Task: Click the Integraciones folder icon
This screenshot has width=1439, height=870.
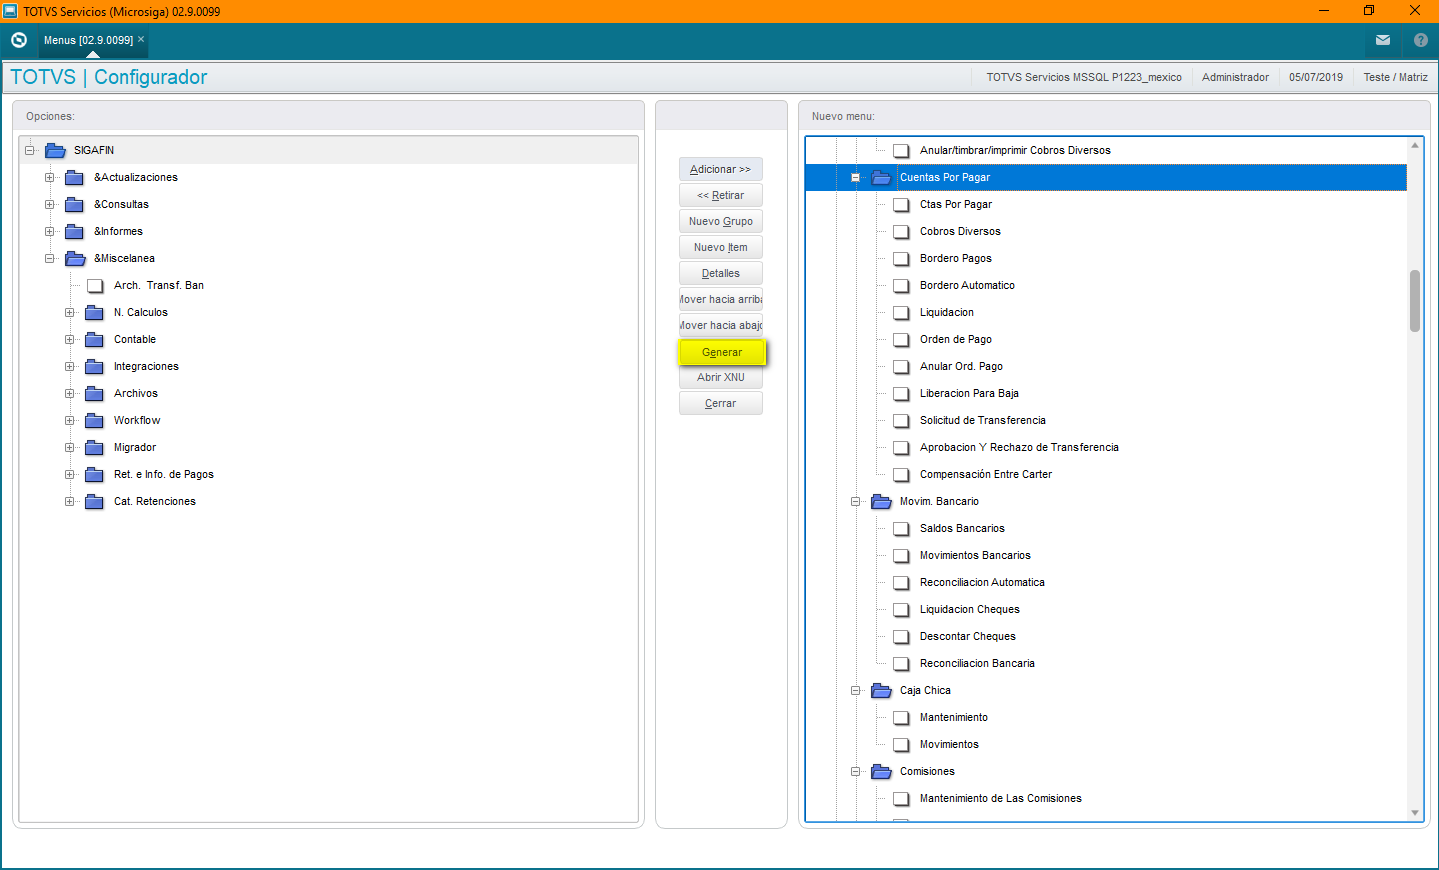Action: pyautogui.click(x=94, y=366)
